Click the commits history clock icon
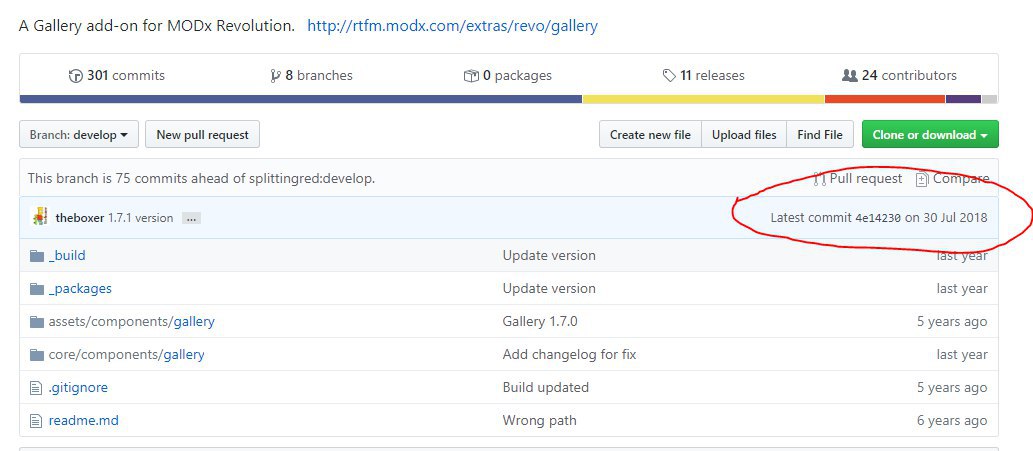The image size is (1033, 451). pyautogui.click(x=76, y=76)
